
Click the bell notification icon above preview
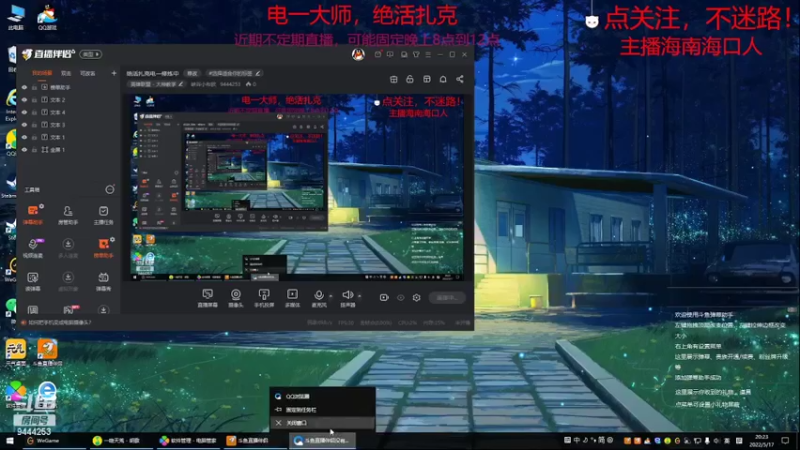443,79
